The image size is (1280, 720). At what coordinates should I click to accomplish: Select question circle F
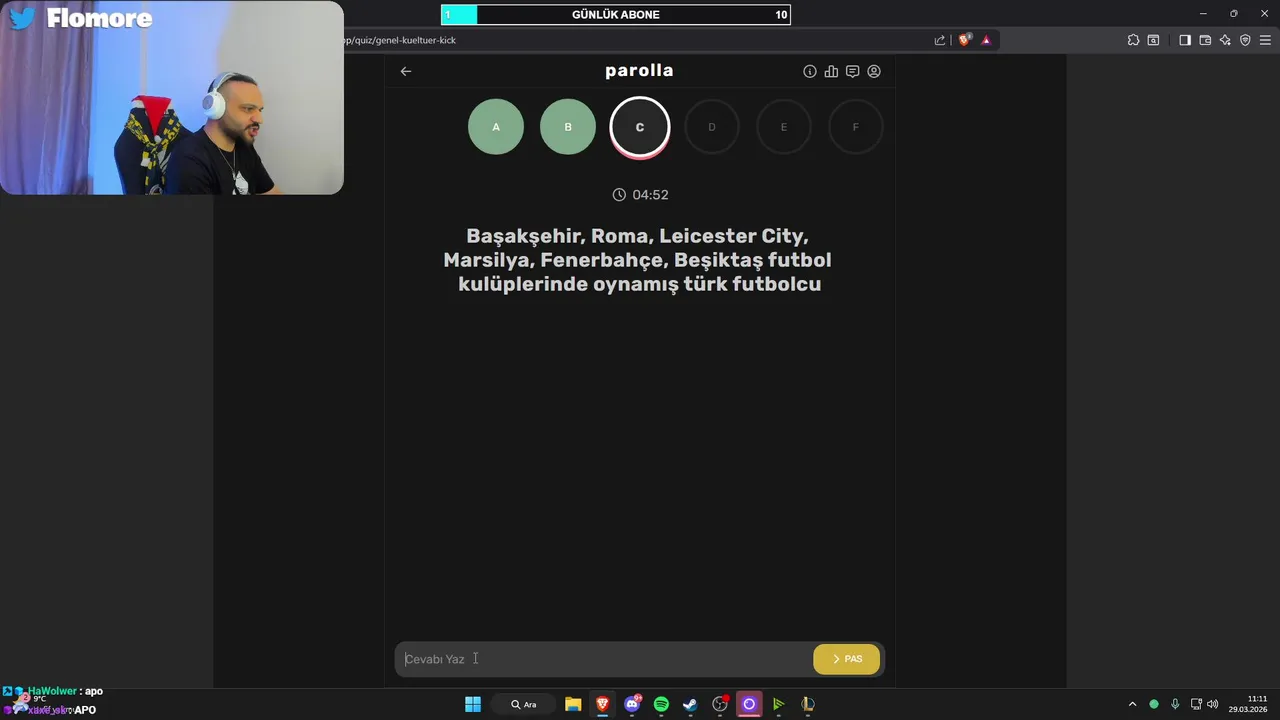click(x=856, y=127)
